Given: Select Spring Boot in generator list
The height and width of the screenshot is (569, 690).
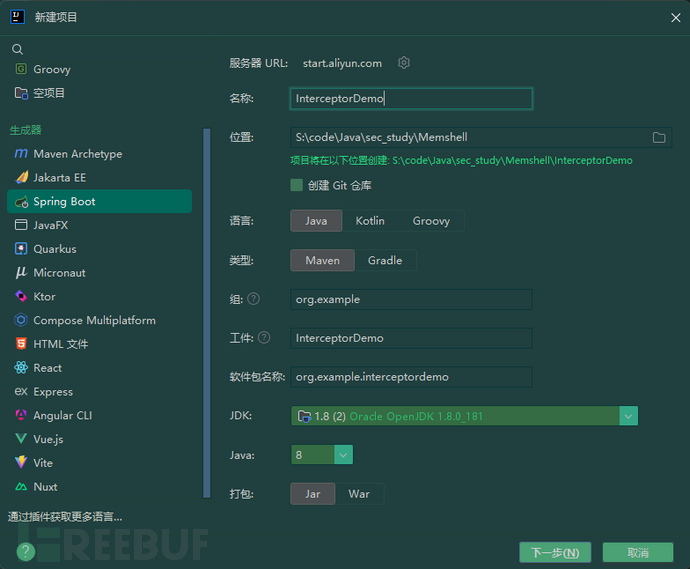Looking at the screenshot, I should click(x=64, y=202).
